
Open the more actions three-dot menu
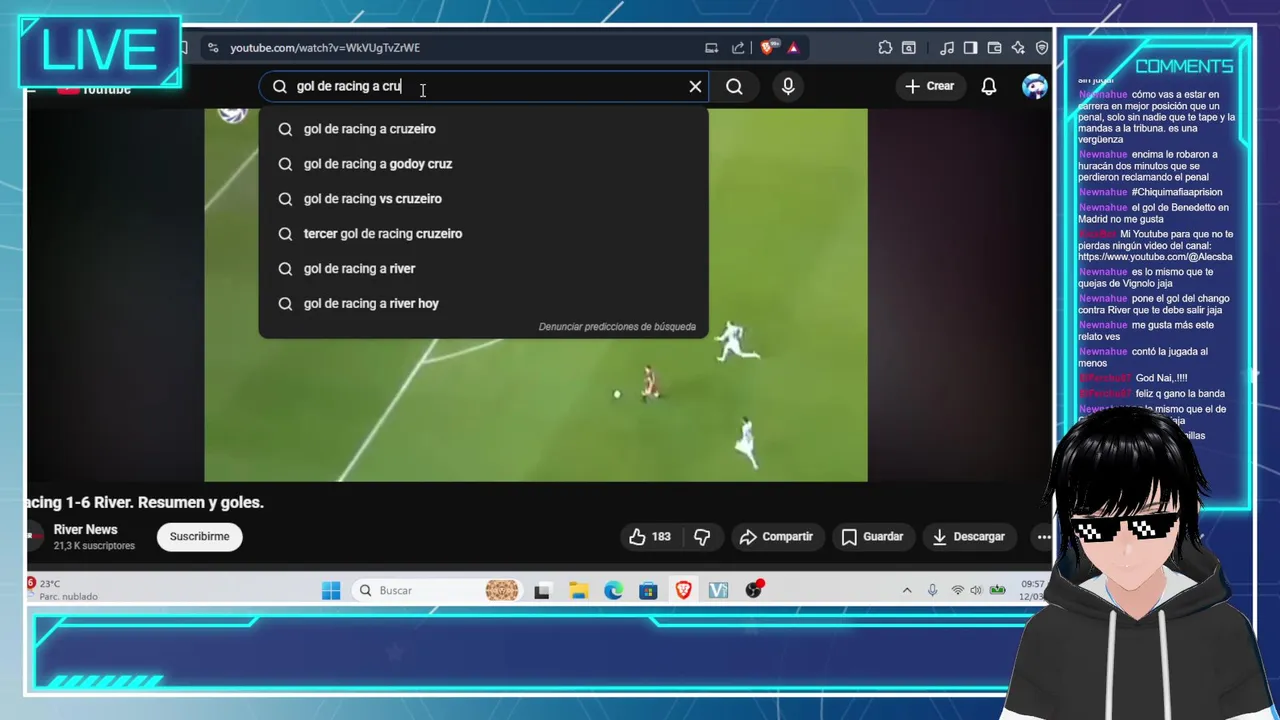tap(1043, 537)
